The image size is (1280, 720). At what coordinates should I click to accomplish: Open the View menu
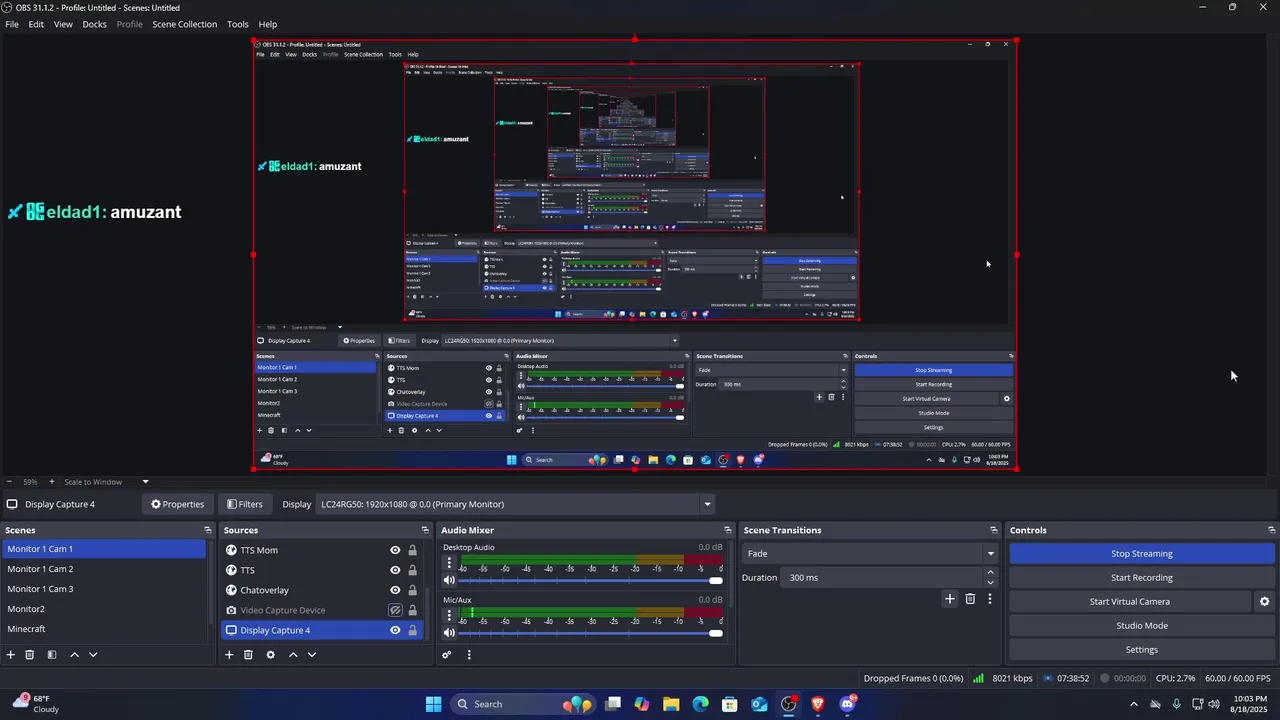[x=63, y=24]
